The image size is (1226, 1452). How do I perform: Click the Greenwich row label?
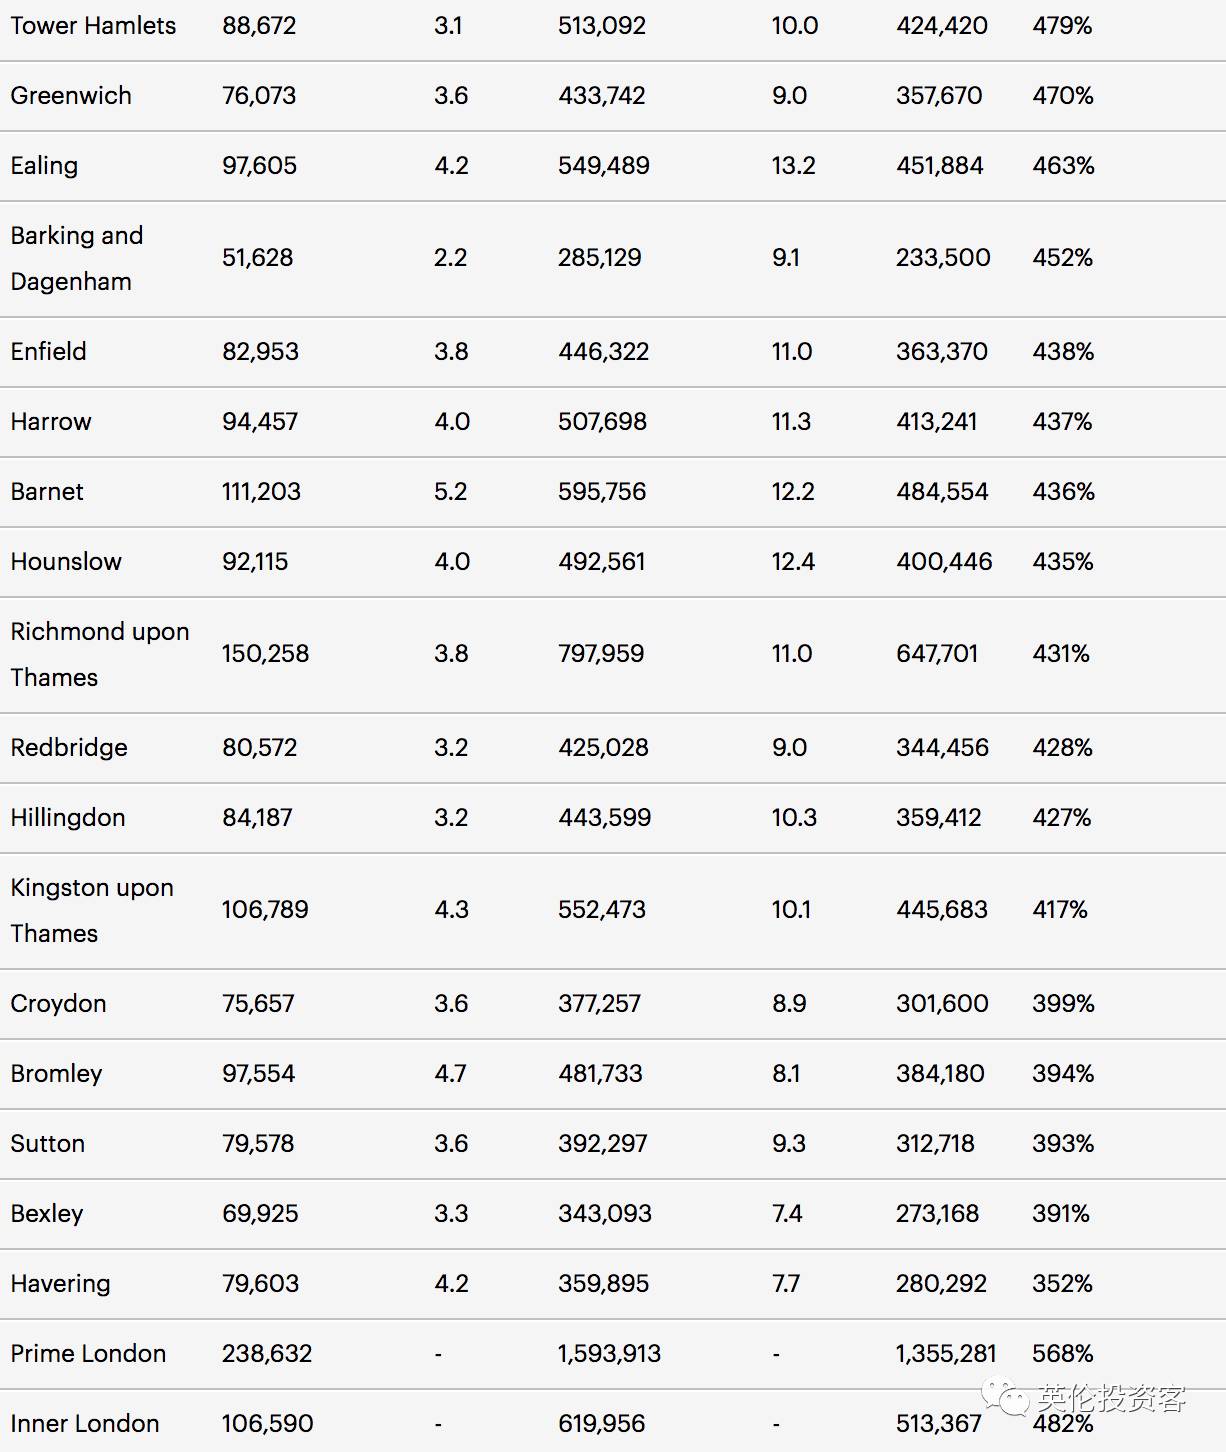click(71, 96)
